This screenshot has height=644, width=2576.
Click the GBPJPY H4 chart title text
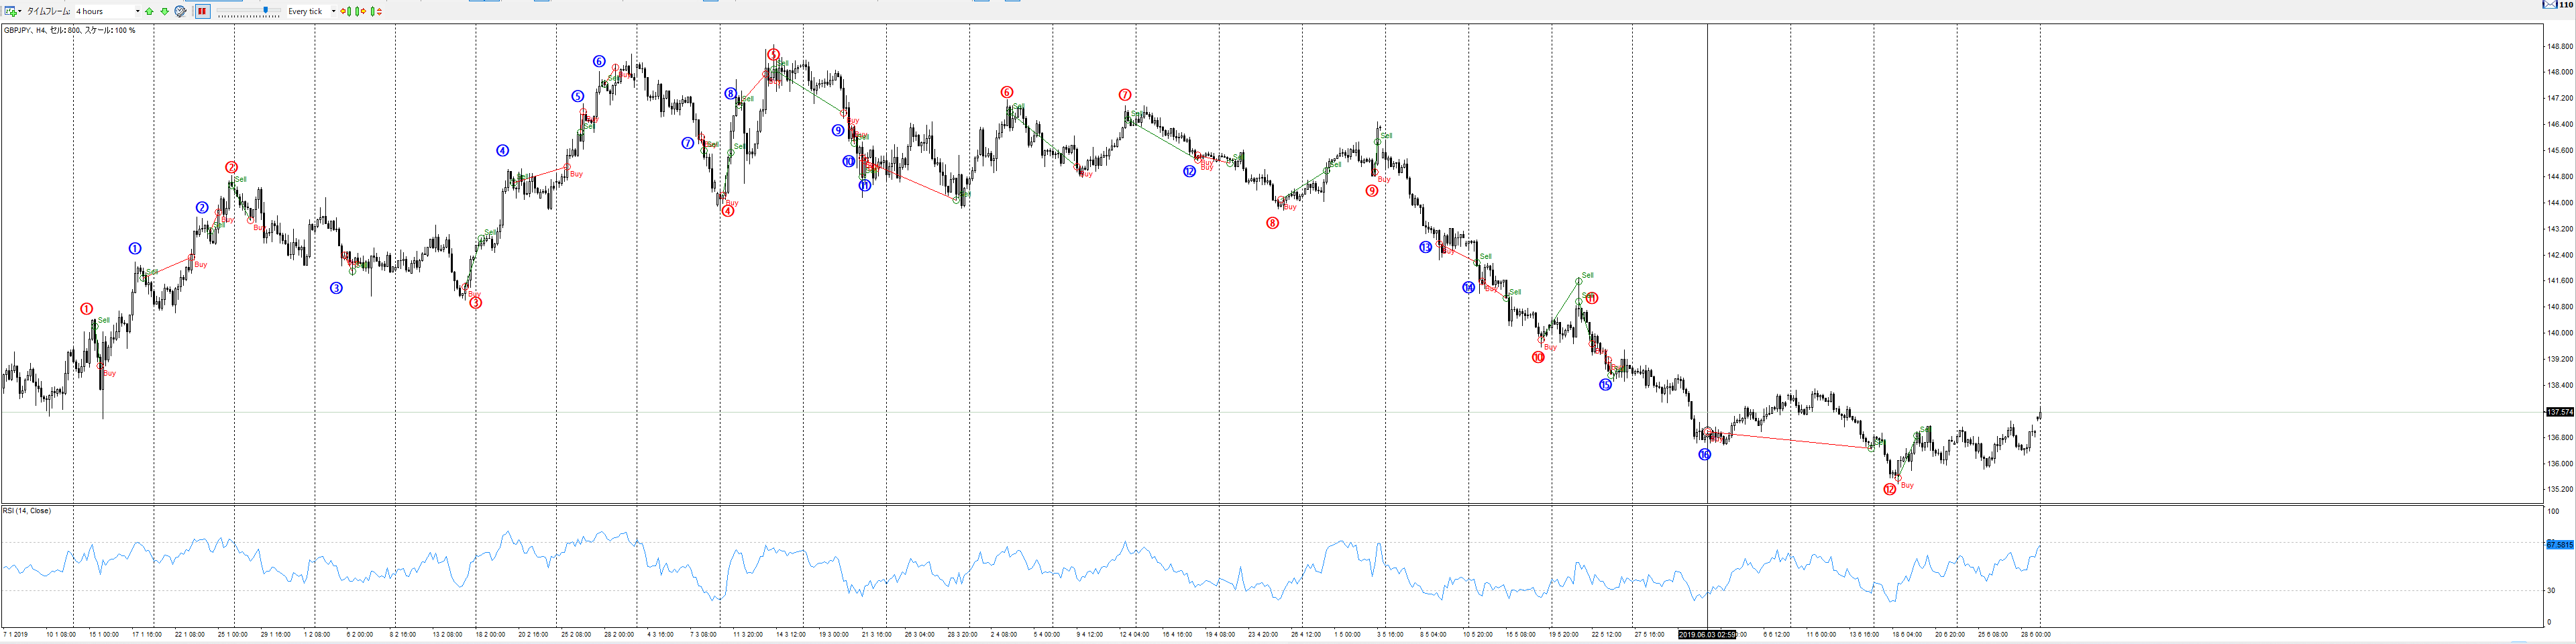point(69,30)
